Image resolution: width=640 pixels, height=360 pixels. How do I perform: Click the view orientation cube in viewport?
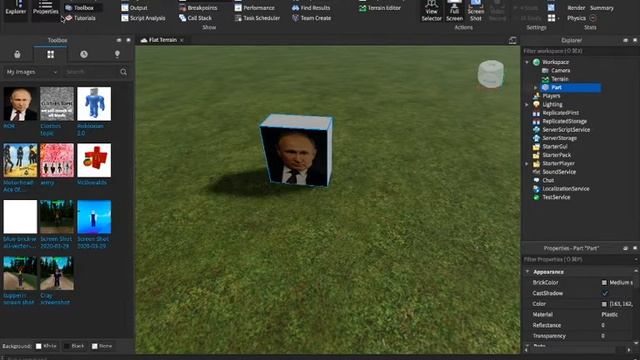[x=491, y=74]
